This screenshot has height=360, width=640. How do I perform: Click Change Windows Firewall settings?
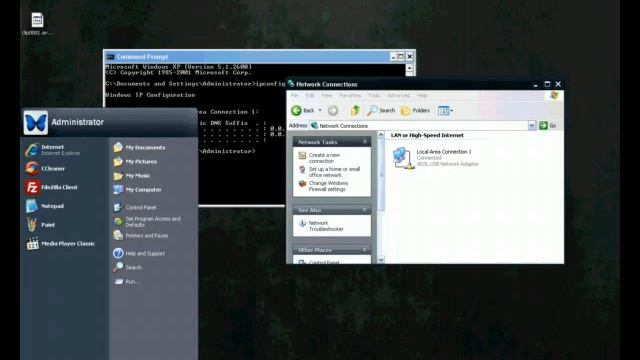[x=323, y=186]
